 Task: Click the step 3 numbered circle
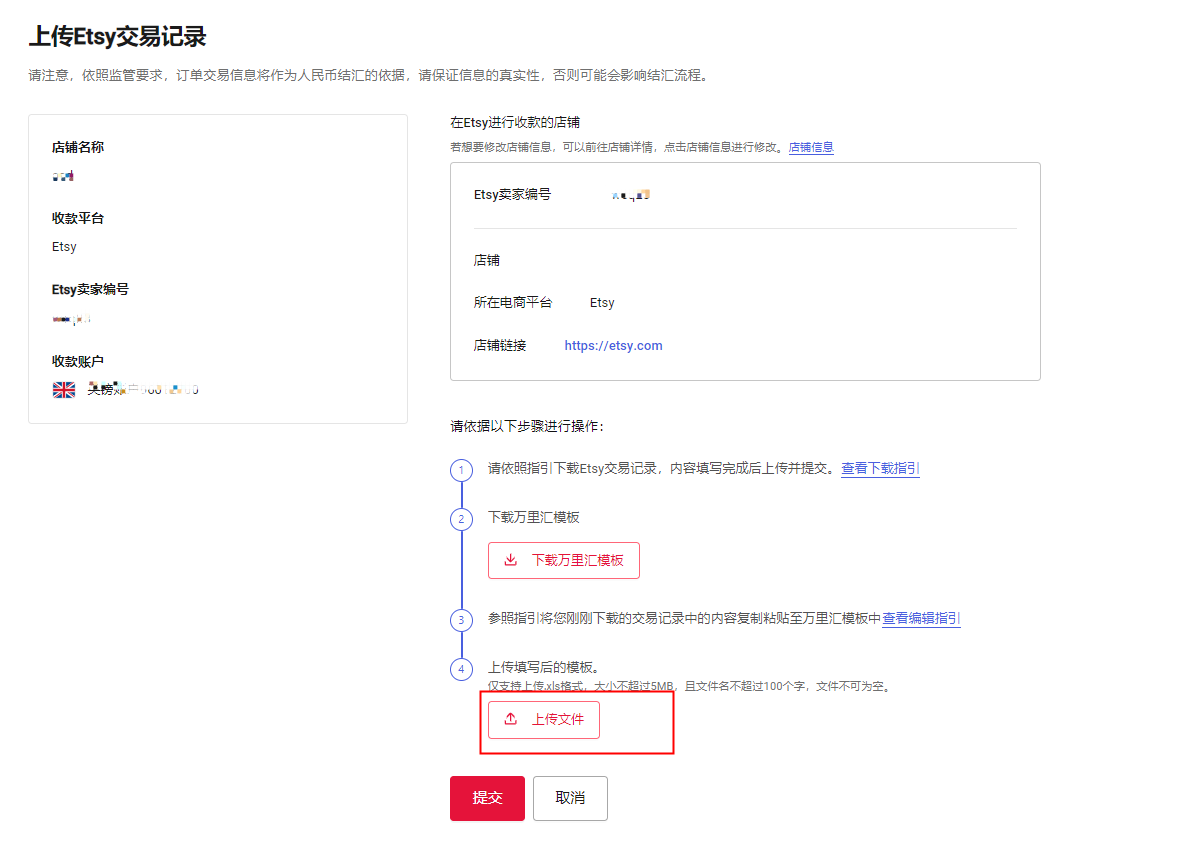click(x=461, y=620)
